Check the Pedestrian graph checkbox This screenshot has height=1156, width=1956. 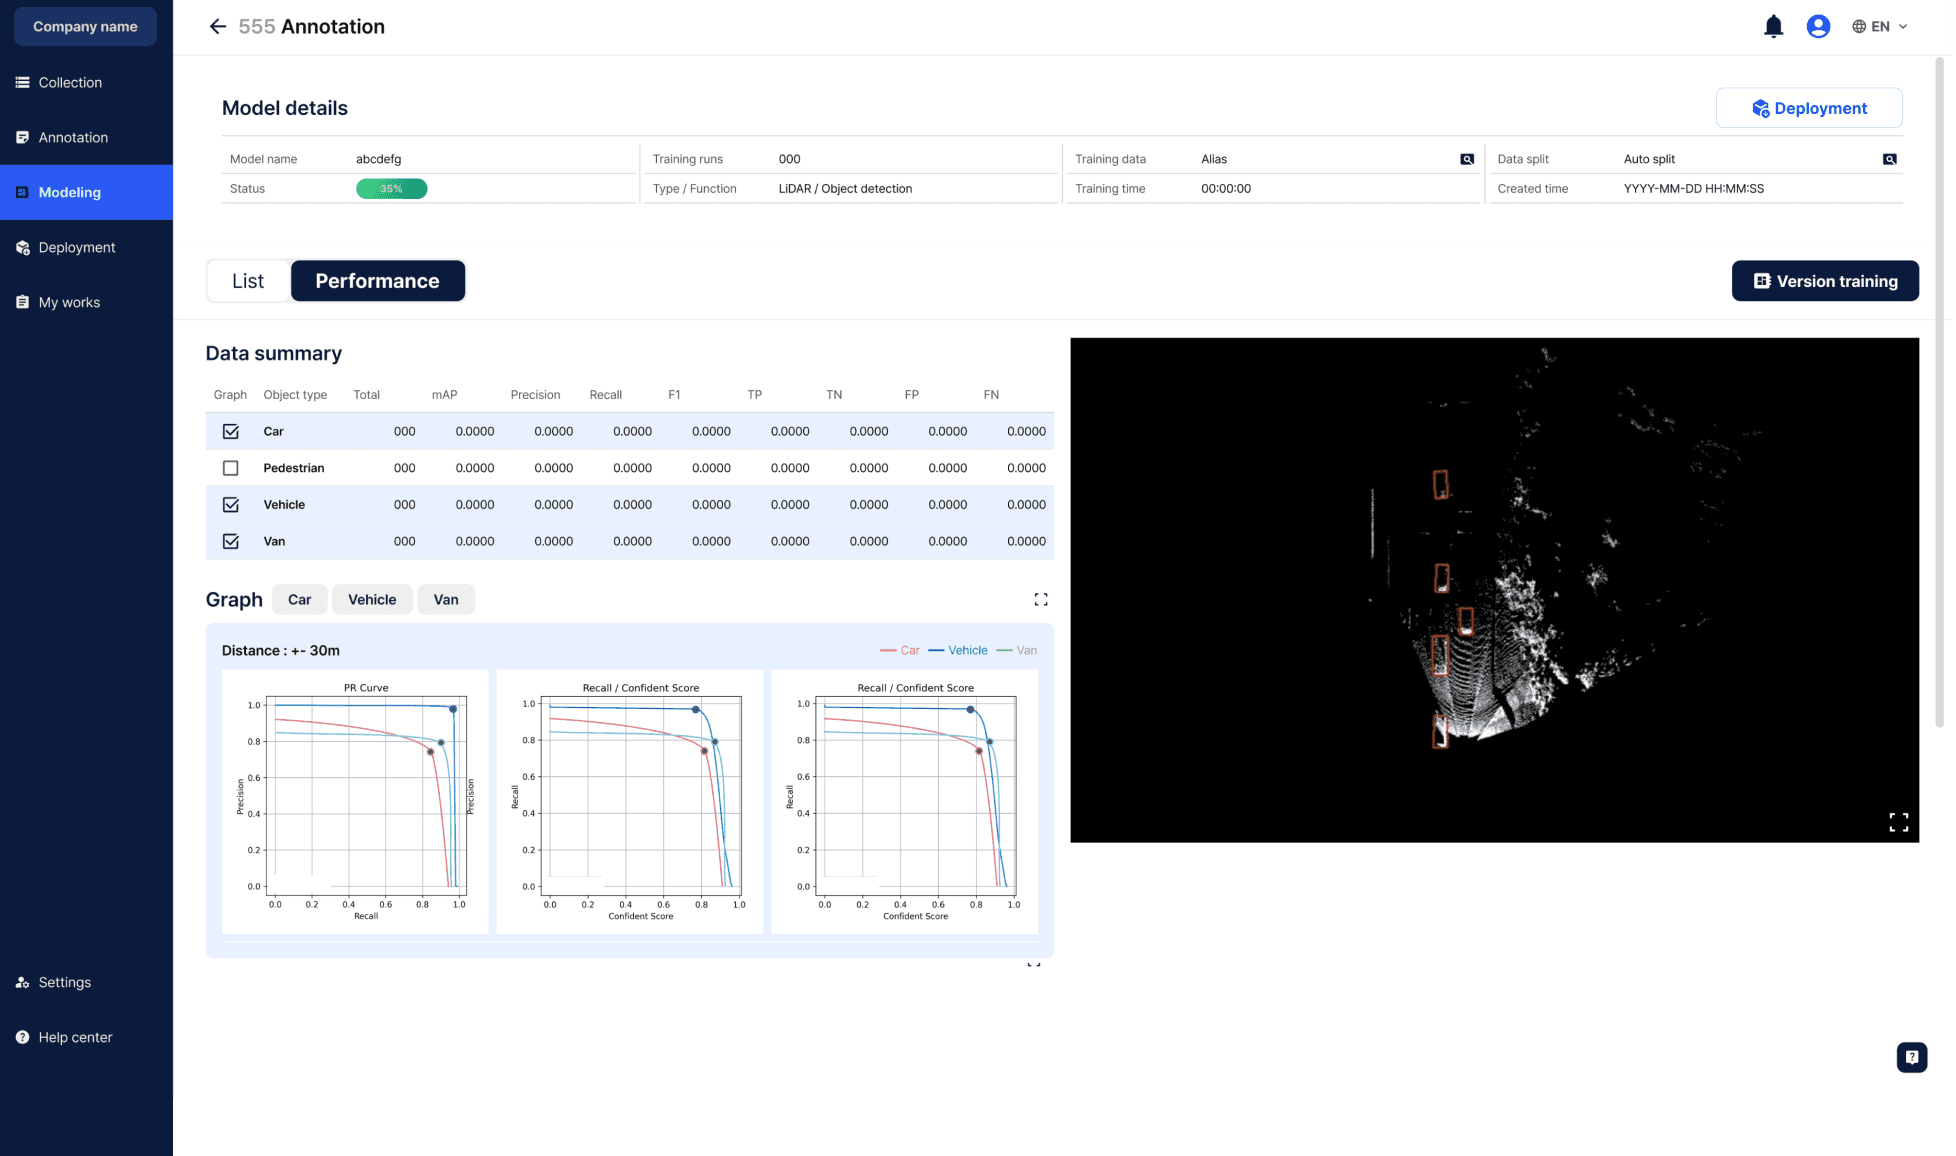coord(231,468)
